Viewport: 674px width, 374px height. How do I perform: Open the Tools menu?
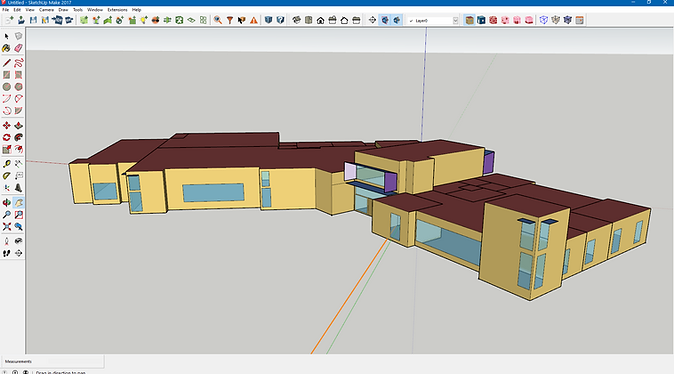click(x=78, y=9)
